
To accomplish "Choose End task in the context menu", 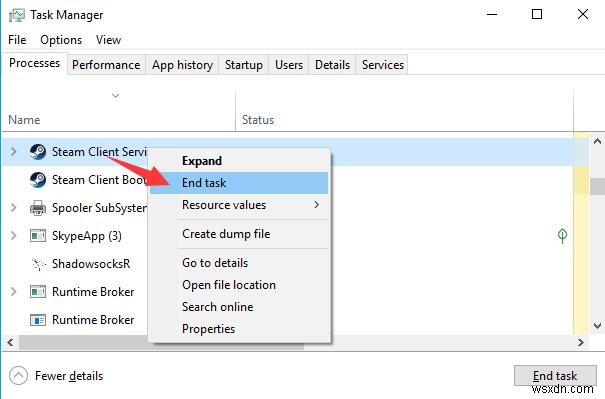I will coord(239,183).
